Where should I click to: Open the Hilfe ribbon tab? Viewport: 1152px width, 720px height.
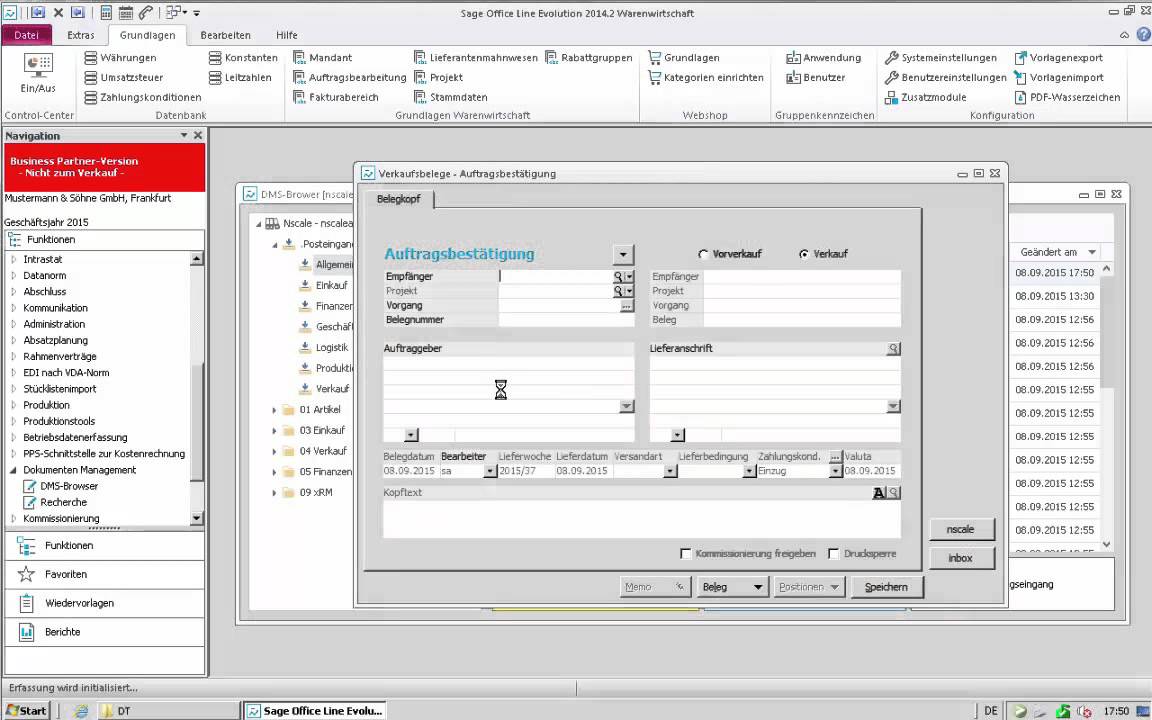[287, 35]
